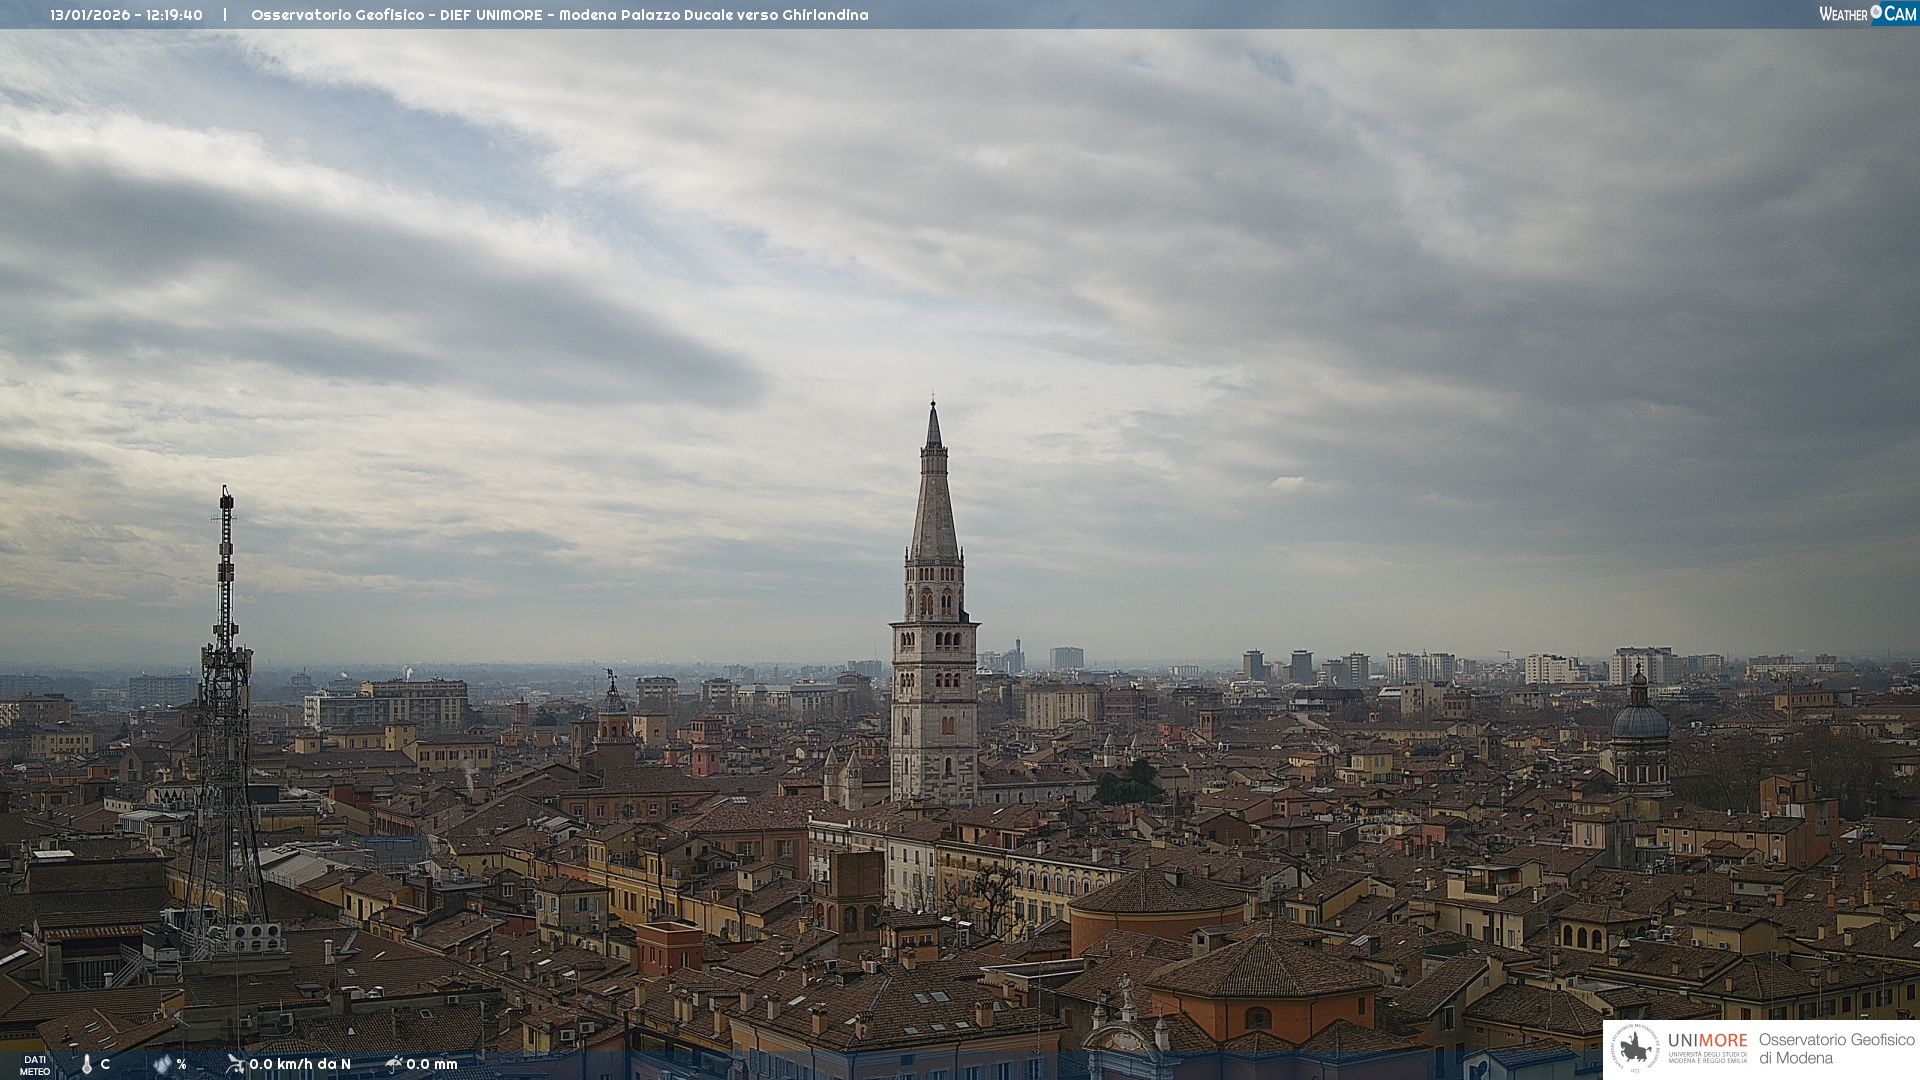Click the WeatherCam logo
Screen dimensions: 1920x1080
[x=1867, y=14]
